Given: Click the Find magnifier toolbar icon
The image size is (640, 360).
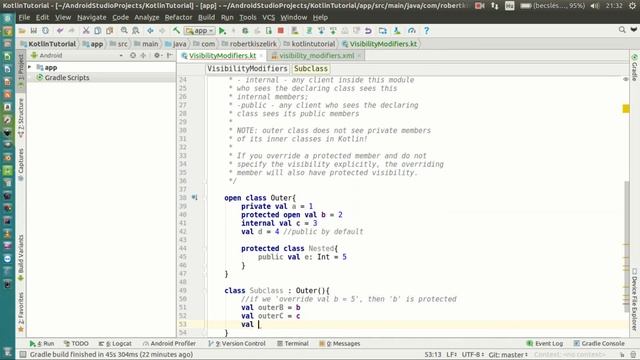Looking at the screenshot, I should [x=124, y=31].
